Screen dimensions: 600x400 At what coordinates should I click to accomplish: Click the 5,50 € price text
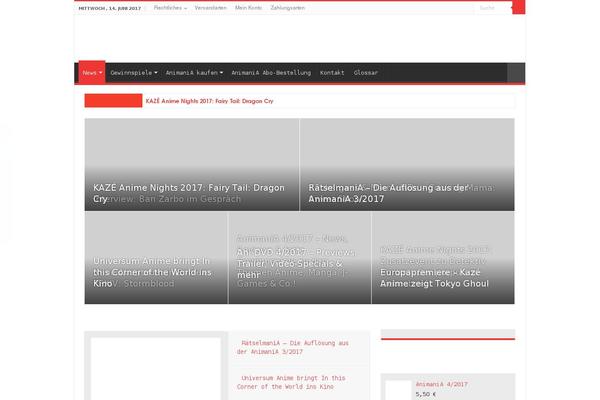pyautogui.click(x=426, y=394)
